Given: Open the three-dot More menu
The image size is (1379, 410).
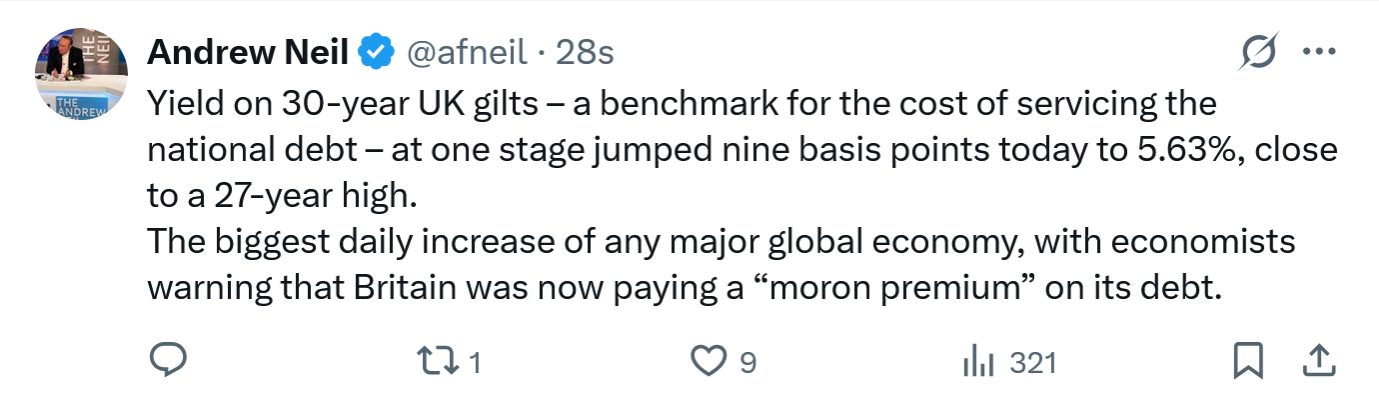Looking at the screenshot, I should click(1320, 52).
